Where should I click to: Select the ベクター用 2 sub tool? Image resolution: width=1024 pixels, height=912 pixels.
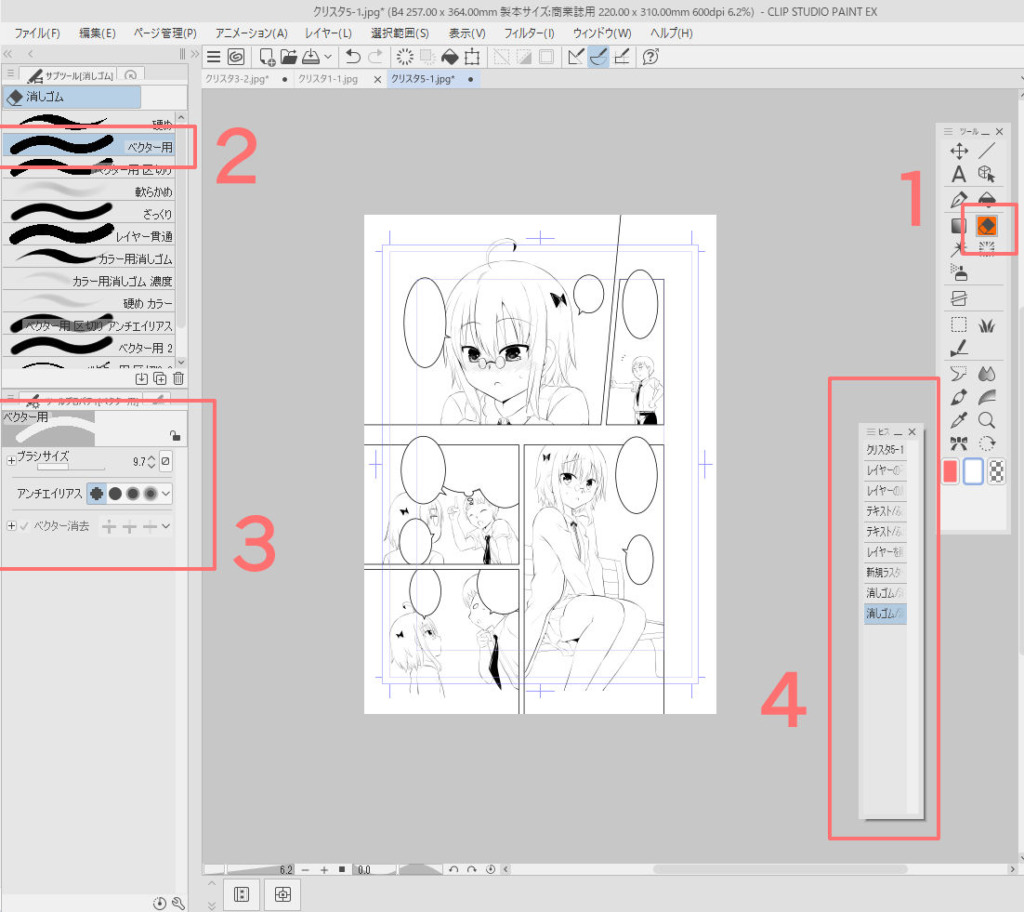click(88, 347)
